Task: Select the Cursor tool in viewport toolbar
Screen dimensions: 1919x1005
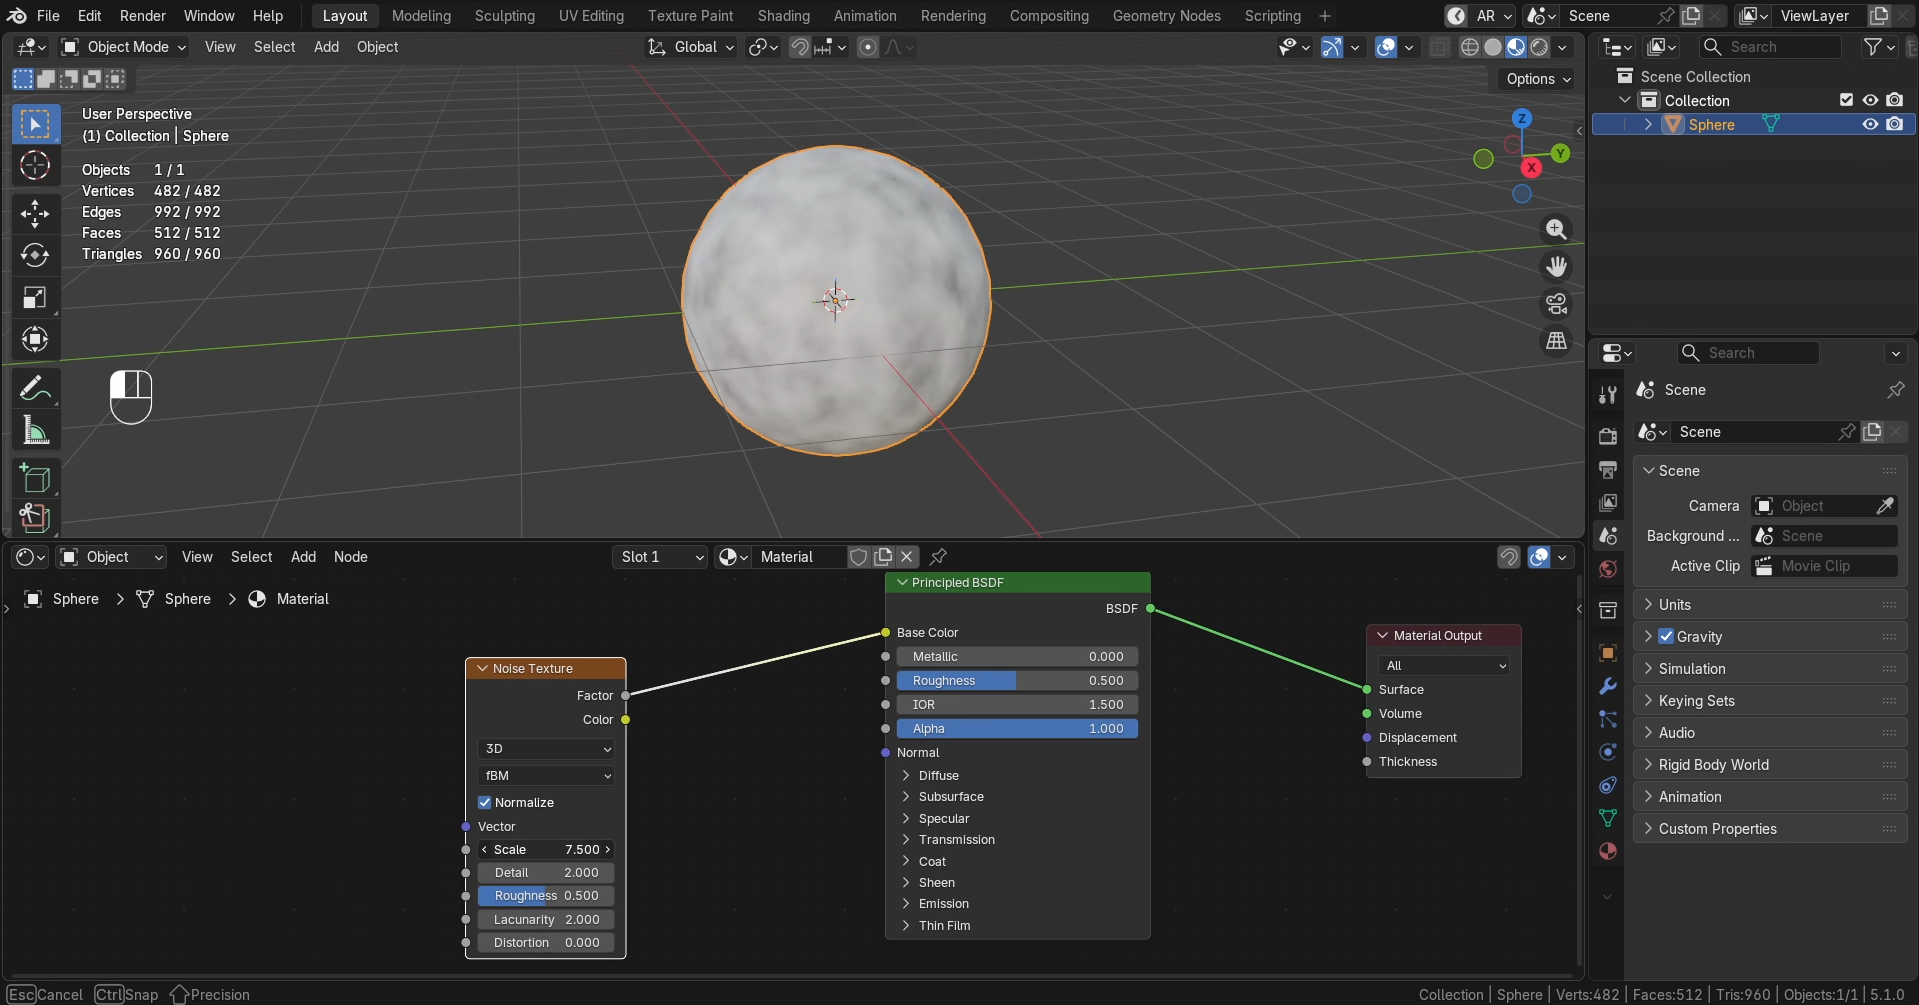Action: pyautogui.click(x=35, y=166)
